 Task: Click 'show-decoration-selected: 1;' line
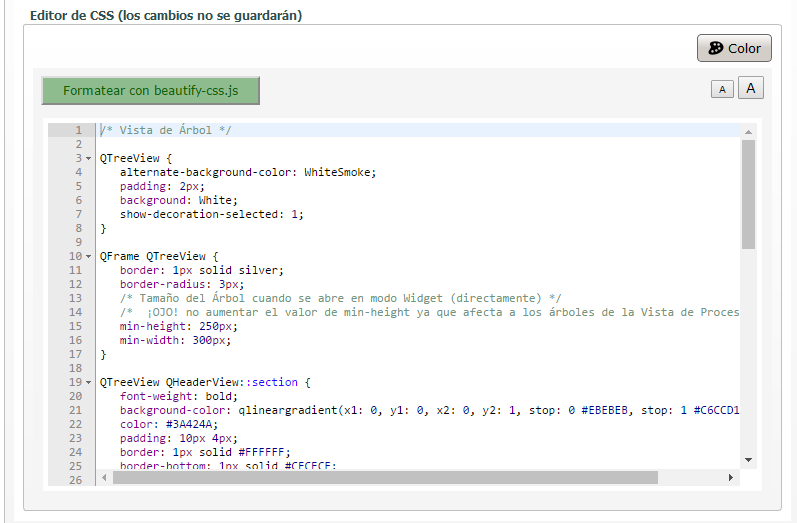point(211,214)
